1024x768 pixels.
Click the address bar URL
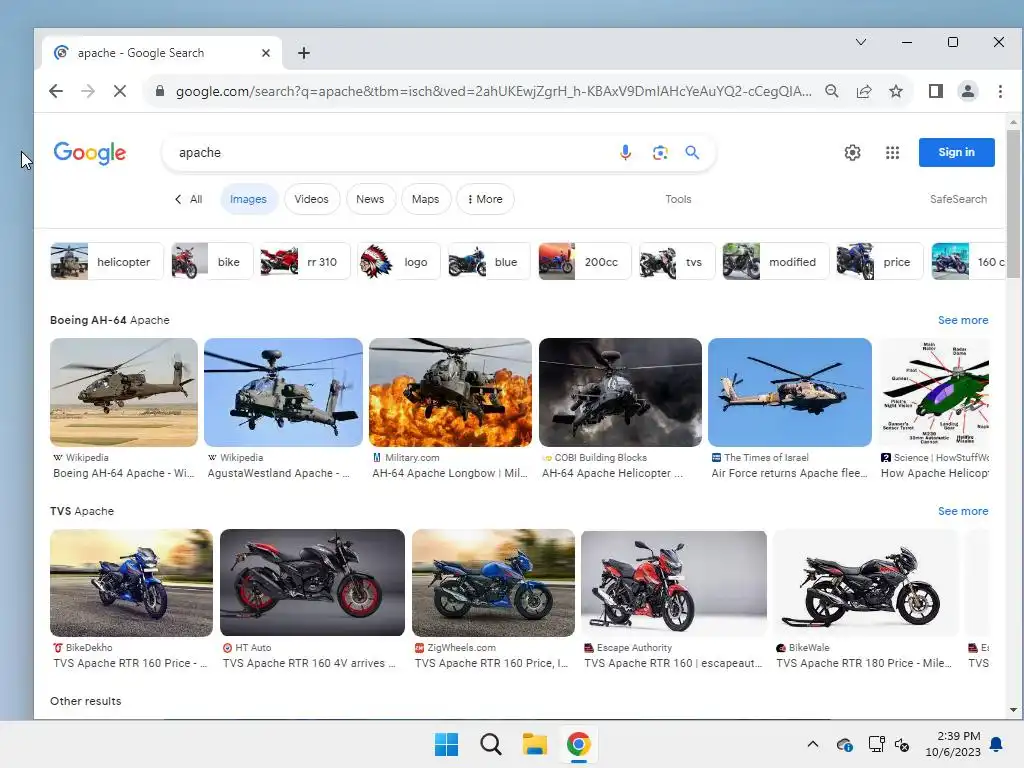coord(493,91)
